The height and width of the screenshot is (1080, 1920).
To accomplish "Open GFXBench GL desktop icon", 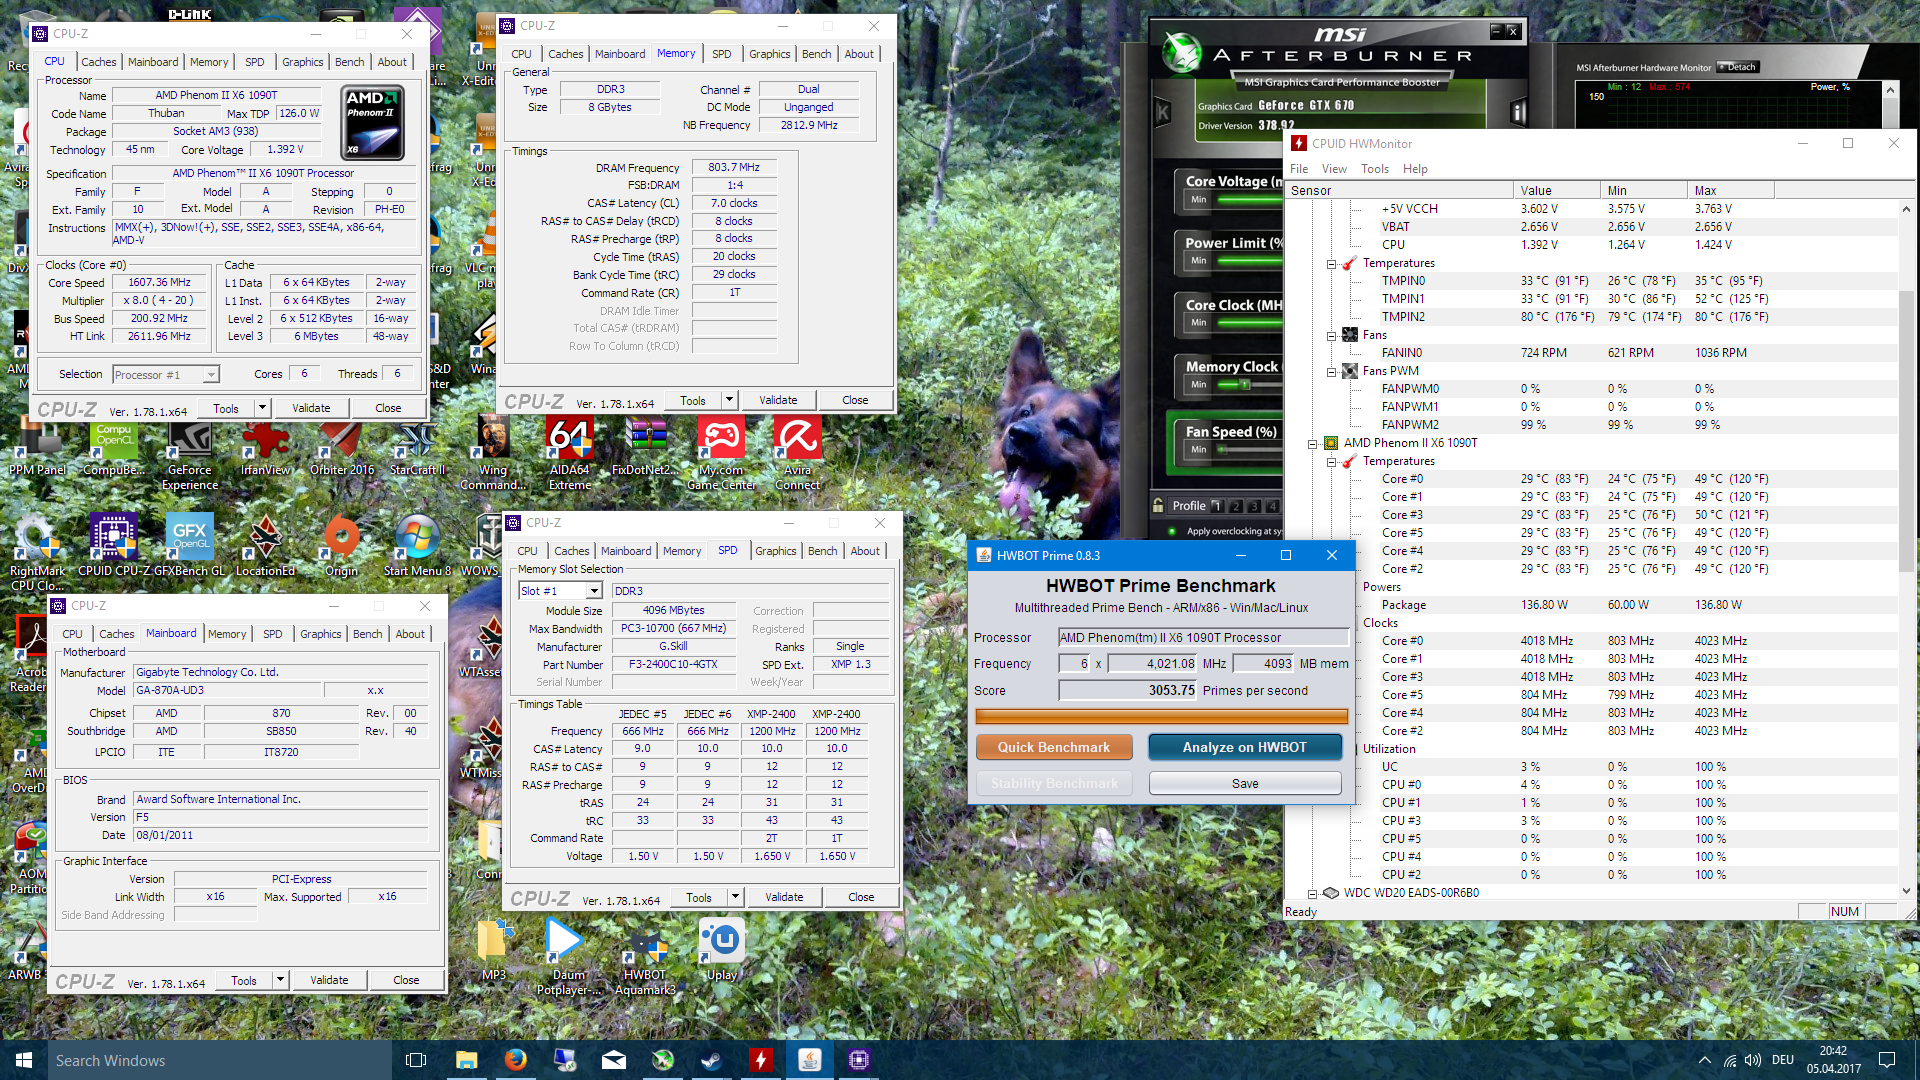I will pos(189,546).
